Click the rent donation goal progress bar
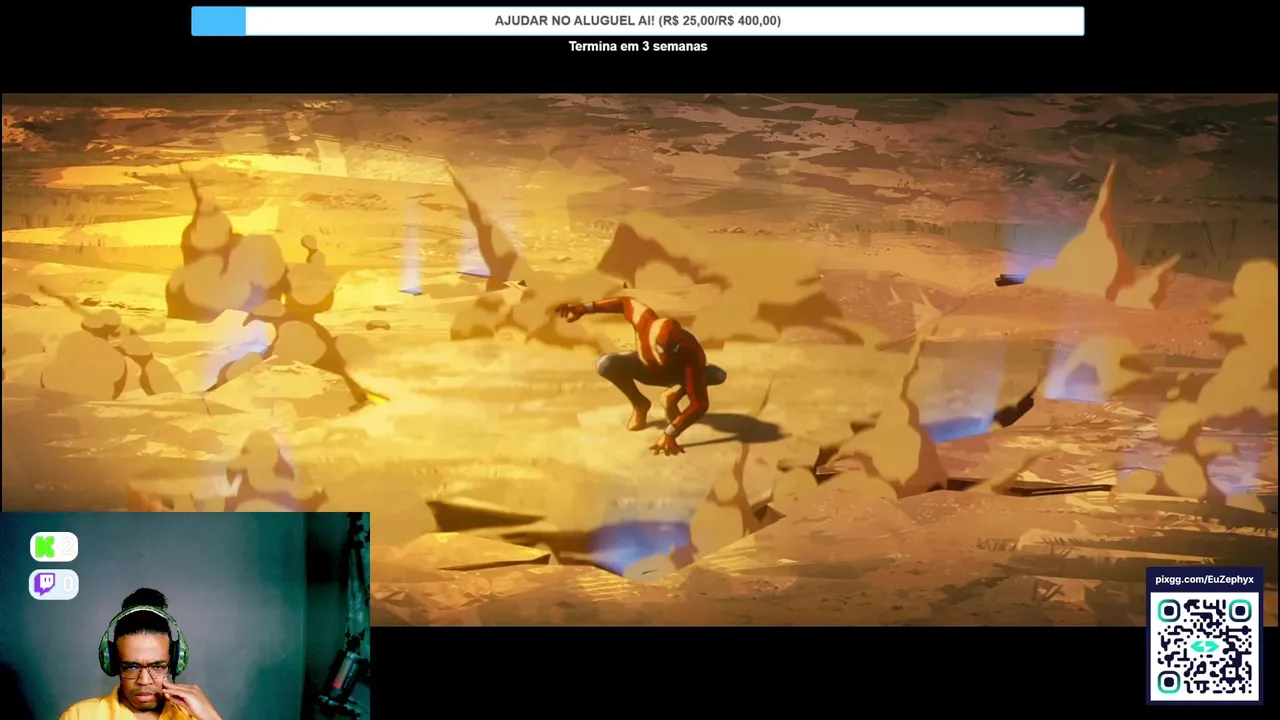This screenshot has width=1280, height=720. (638, 21)
